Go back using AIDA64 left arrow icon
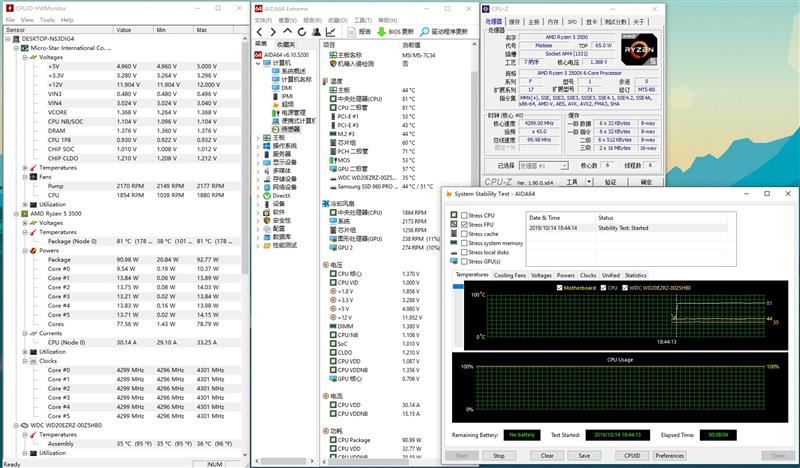The height and width of the screenshot is (468, 800). click(260, 32)
